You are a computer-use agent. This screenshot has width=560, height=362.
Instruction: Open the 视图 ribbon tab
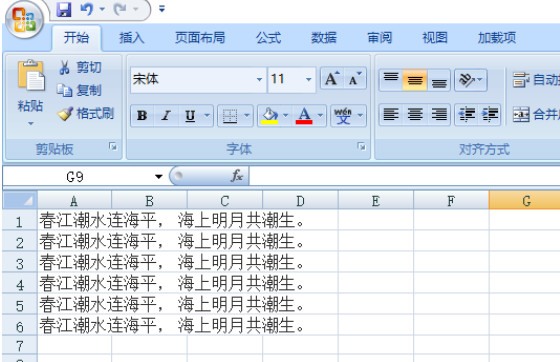(x=435, y=37)
